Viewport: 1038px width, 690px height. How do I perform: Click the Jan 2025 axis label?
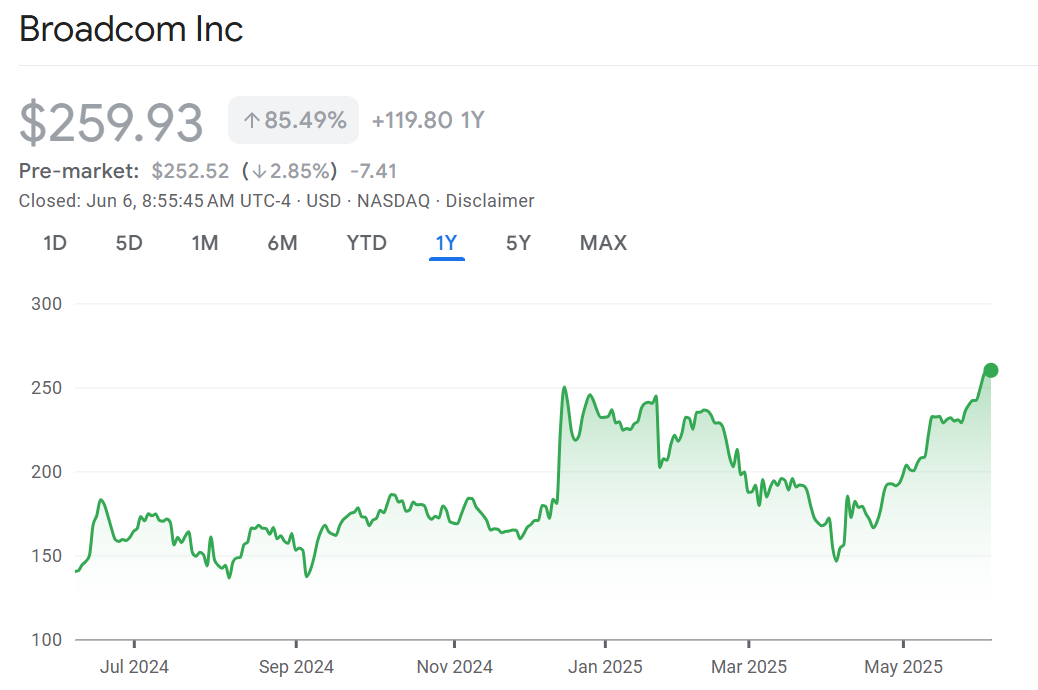(605, 667)
